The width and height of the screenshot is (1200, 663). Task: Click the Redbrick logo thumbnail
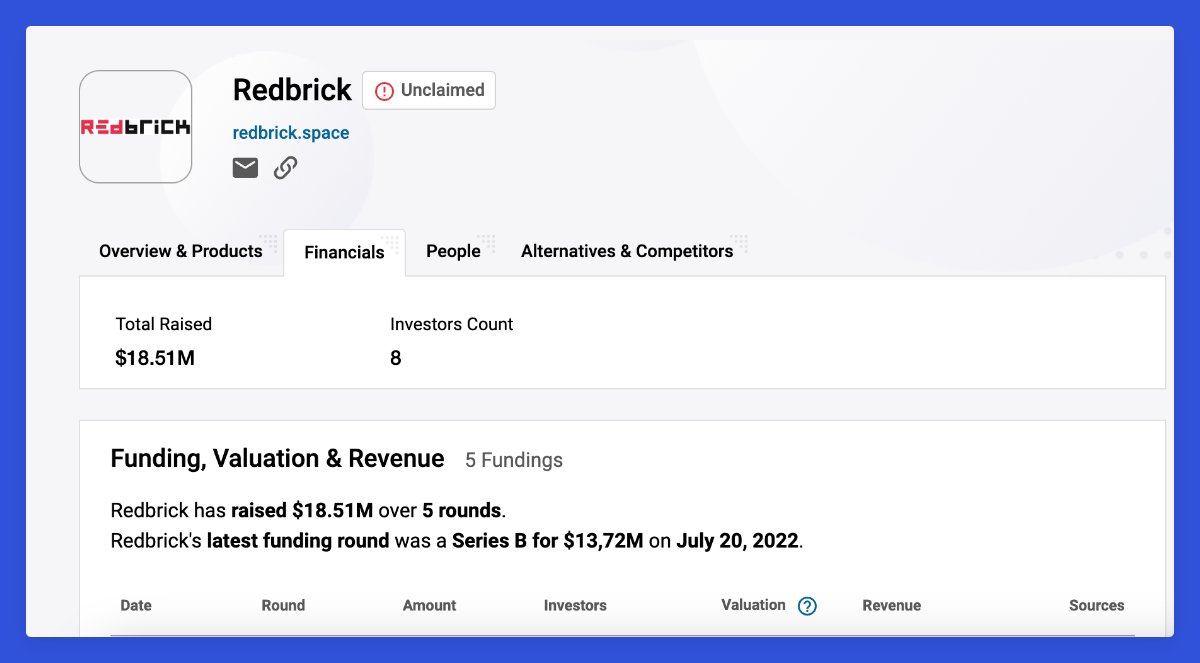pos(135,127)
